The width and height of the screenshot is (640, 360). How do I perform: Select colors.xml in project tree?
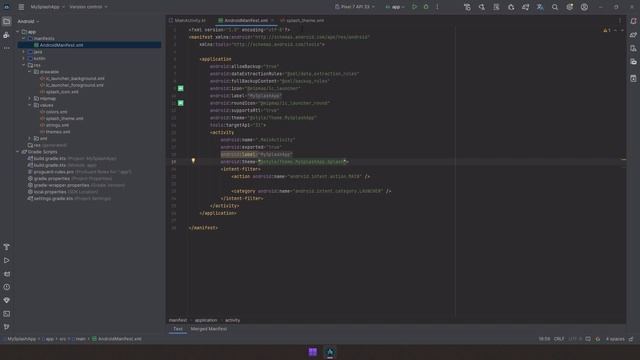coord(53,112)
